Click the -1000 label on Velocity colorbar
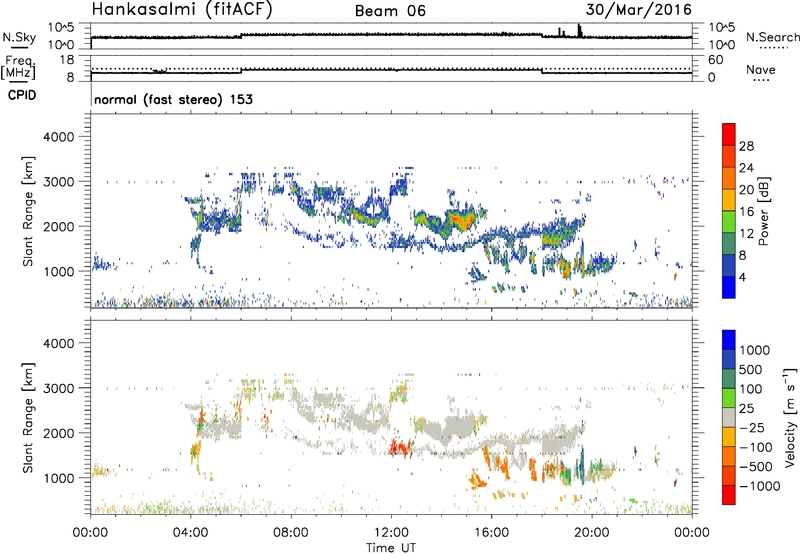Viewport: 800px width, 554px height. coord(759,486)
